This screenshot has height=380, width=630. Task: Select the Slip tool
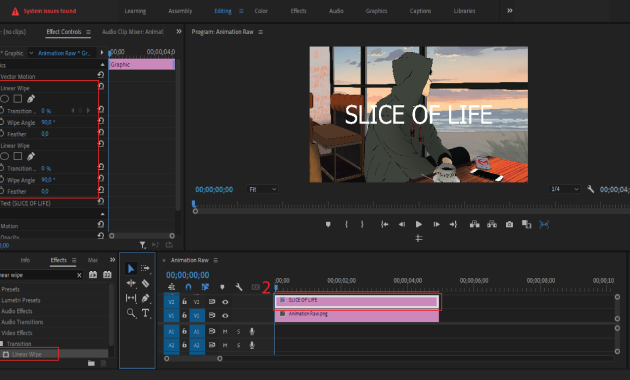[x=131, y=298]
